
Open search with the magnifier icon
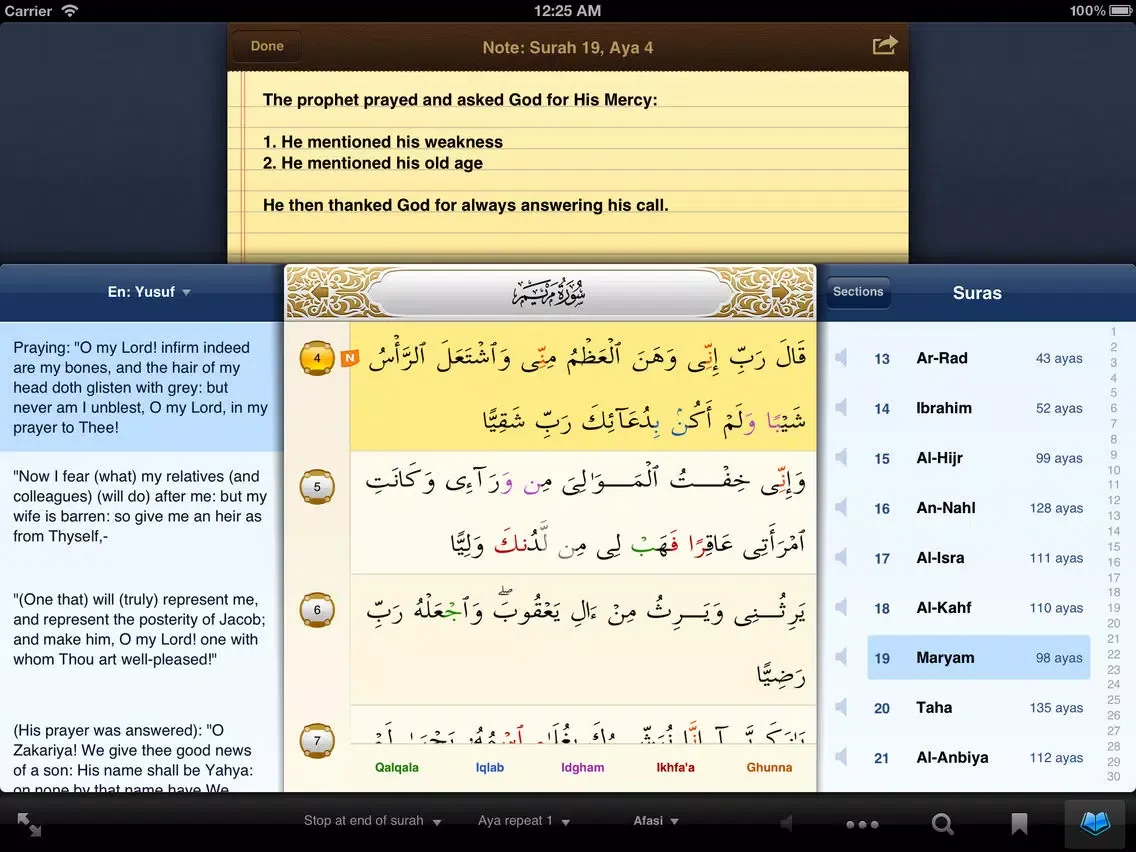[942, 824]
